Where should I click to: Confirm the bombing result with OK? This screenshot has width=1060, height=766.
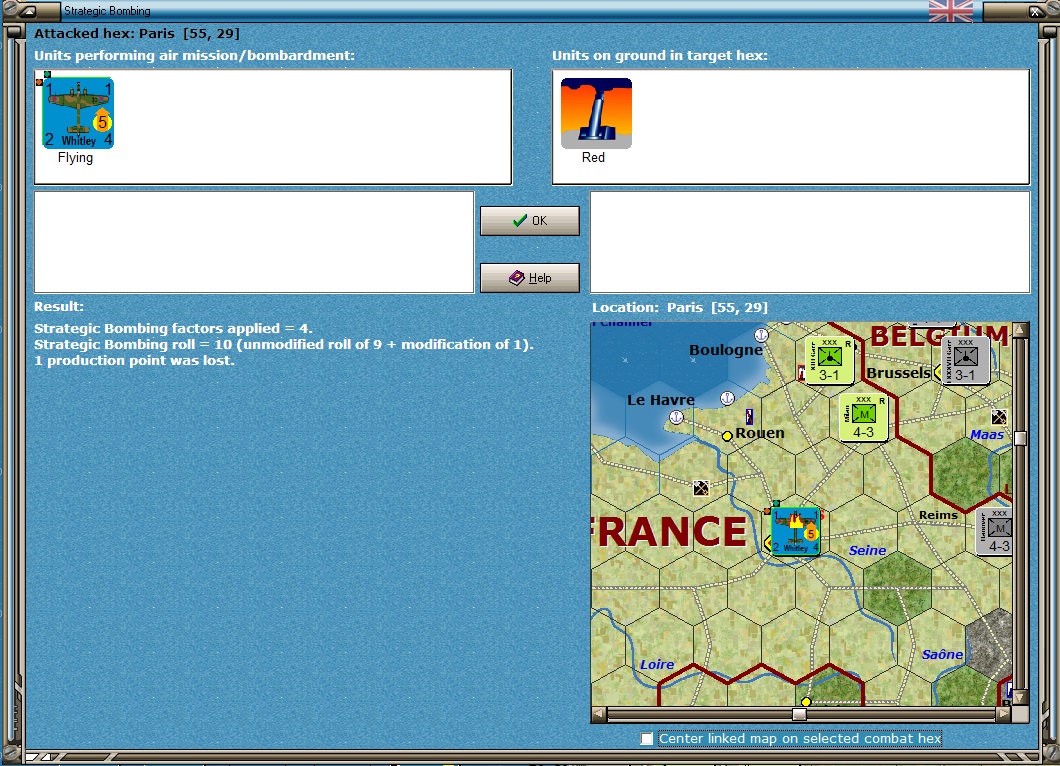click(530, 220)
